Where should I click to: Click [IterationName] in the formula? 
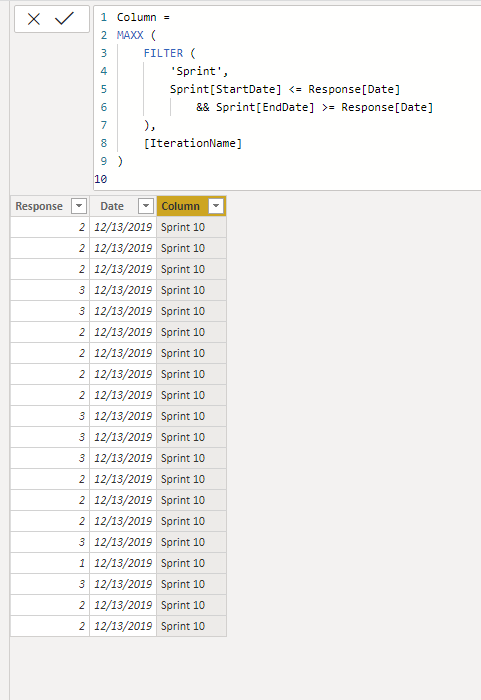[192, 143]
